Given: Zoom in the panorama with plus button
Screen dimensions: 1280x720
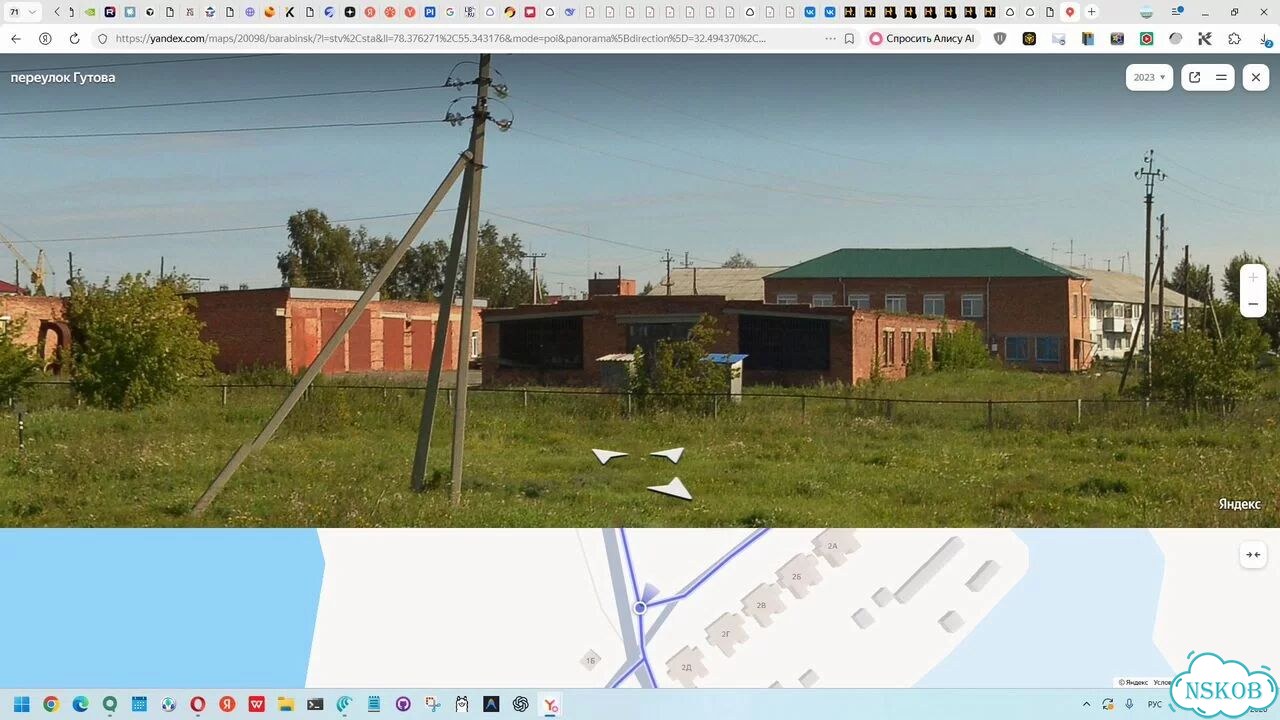Looking at the screenshot, I should pyautogui.click(x=1253, y=277).
